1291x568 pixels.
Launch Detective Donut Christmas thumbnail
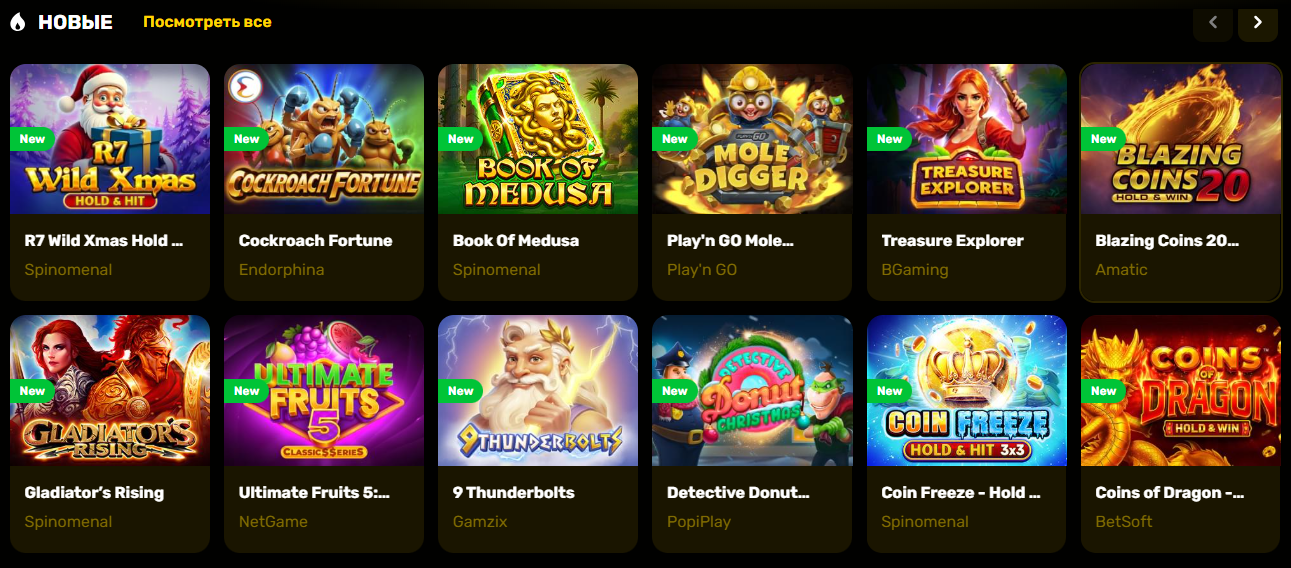[752, 391]
